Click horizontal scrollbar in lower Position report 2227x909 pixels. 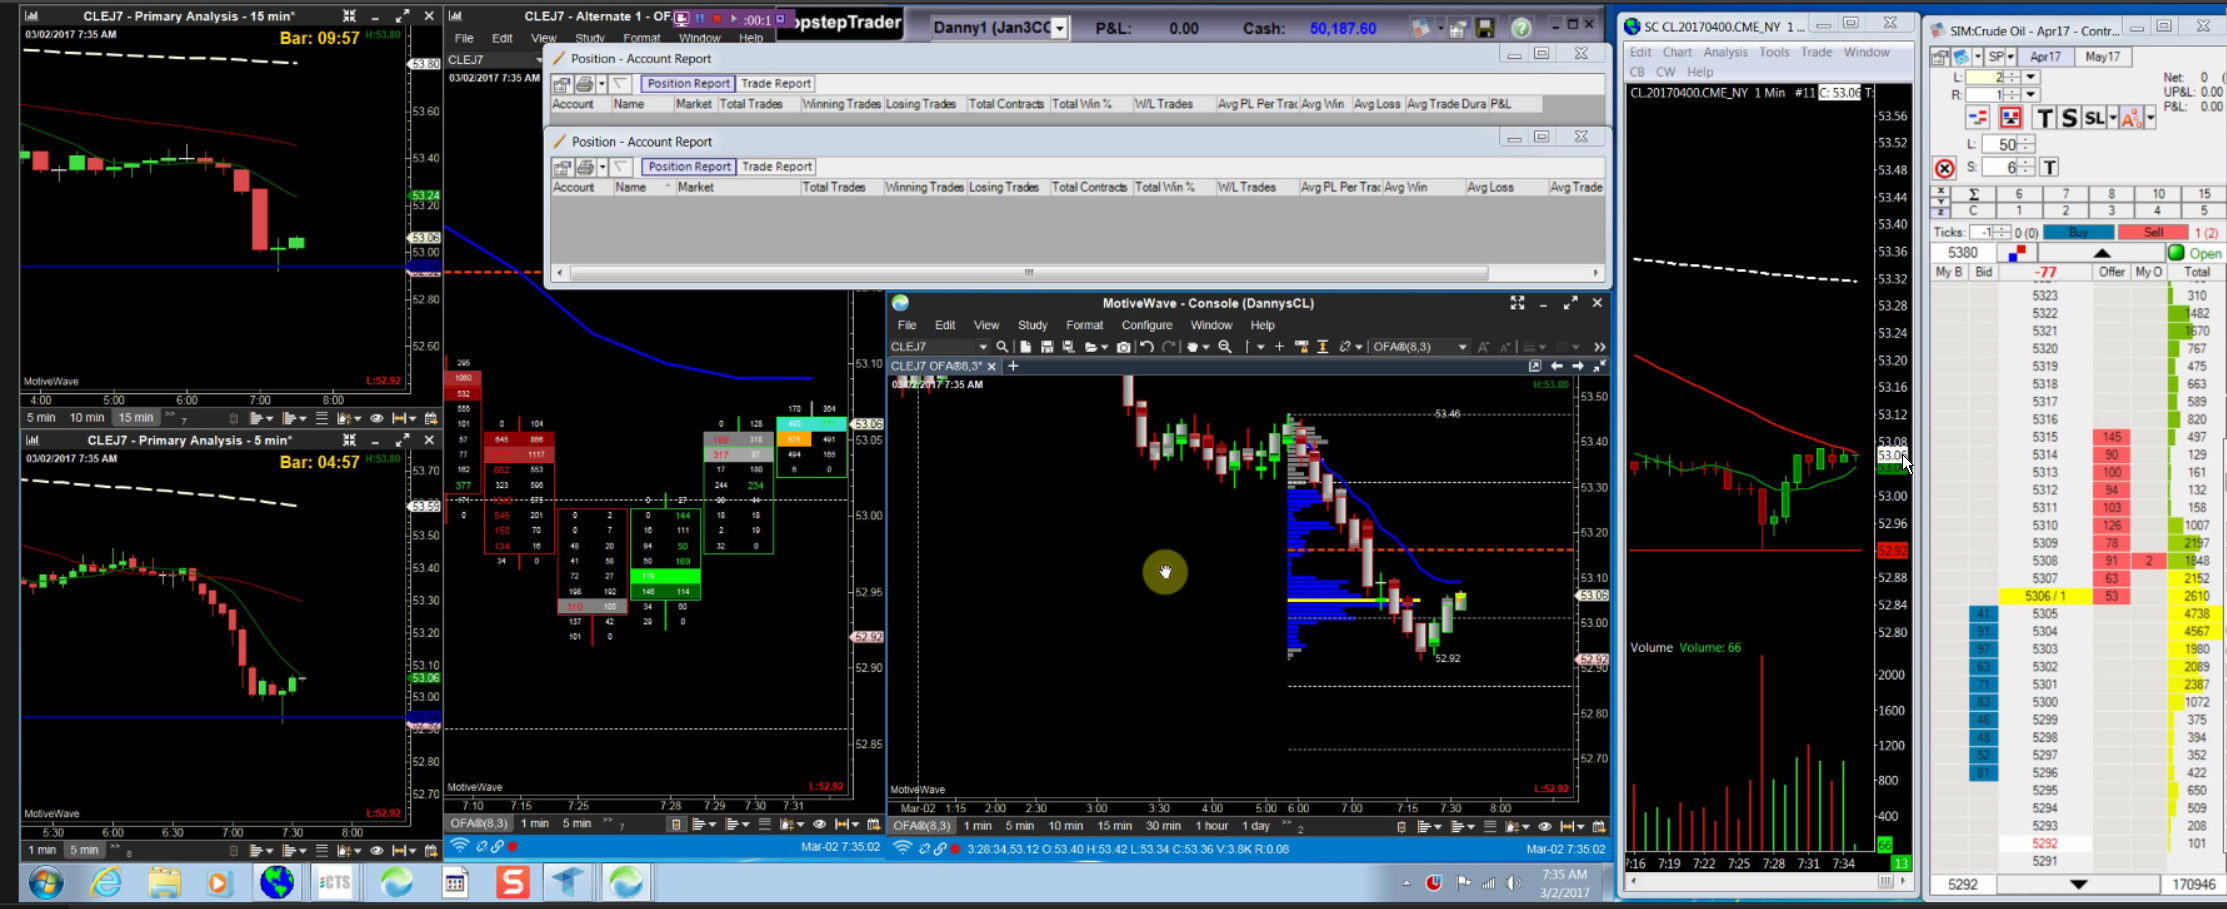point(1028,273)
